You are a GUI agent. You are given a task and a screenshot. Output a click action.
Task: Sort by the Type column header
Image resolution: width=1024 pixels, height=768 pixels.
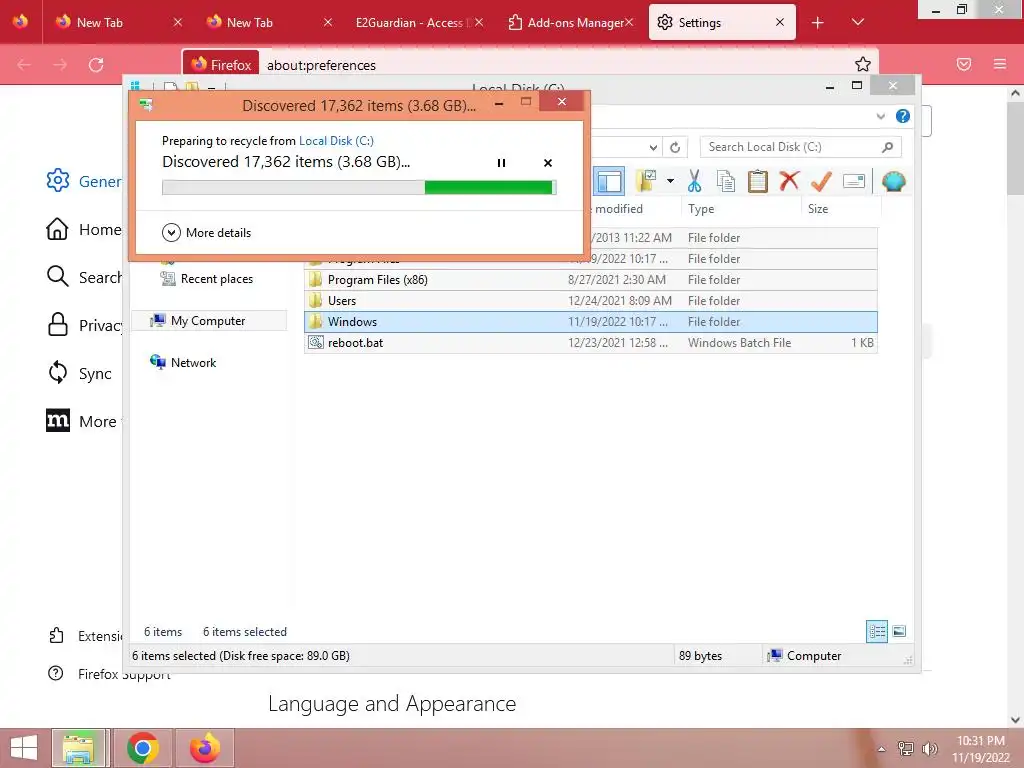[741, 209]
